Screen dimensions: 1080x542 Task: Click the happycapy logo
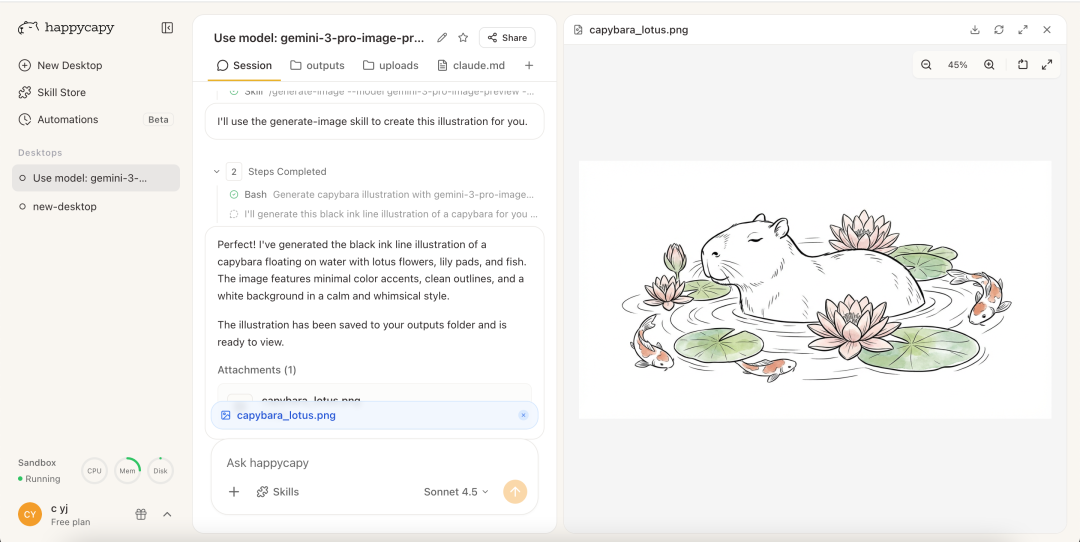point(66,28)
